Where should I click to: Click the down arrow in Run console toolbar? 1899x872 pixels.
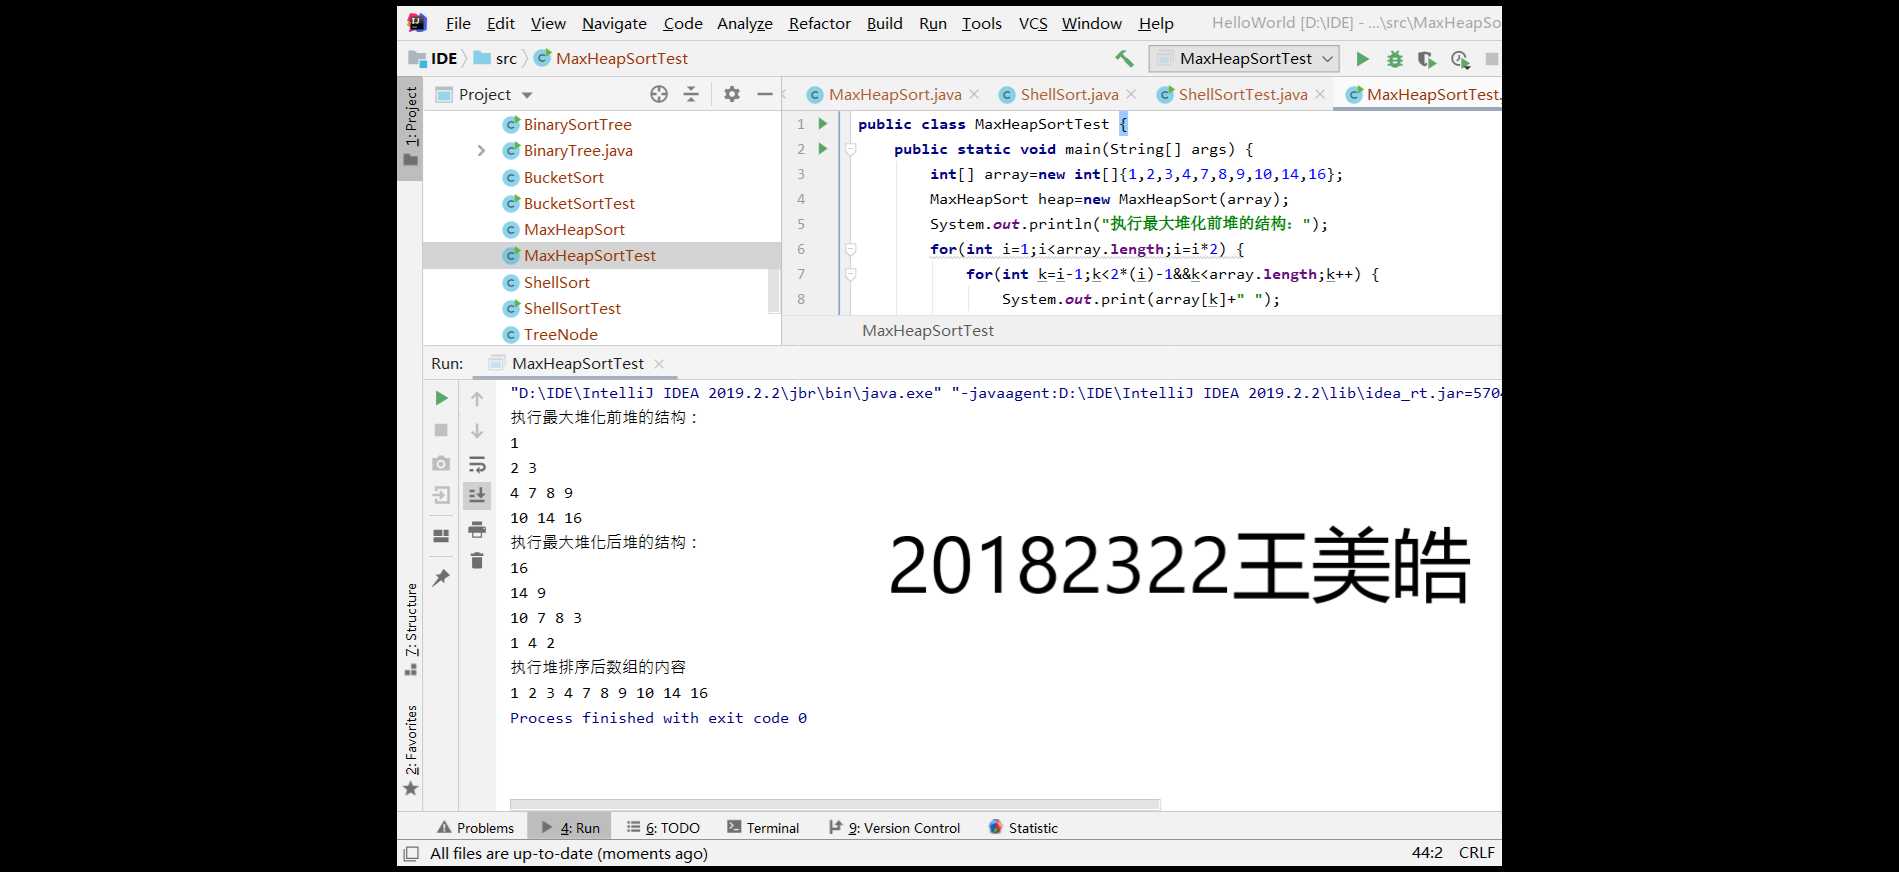[477, 431]
